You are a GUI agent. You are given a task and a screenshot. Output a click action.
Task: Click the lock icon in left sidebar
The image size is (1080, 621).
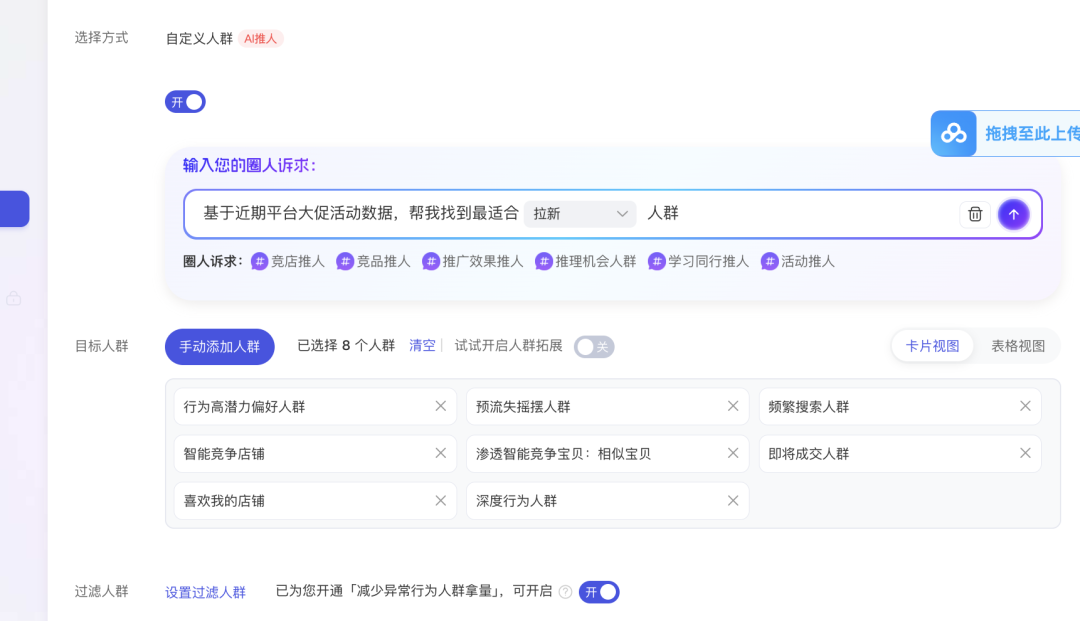[x=14, y=299]
